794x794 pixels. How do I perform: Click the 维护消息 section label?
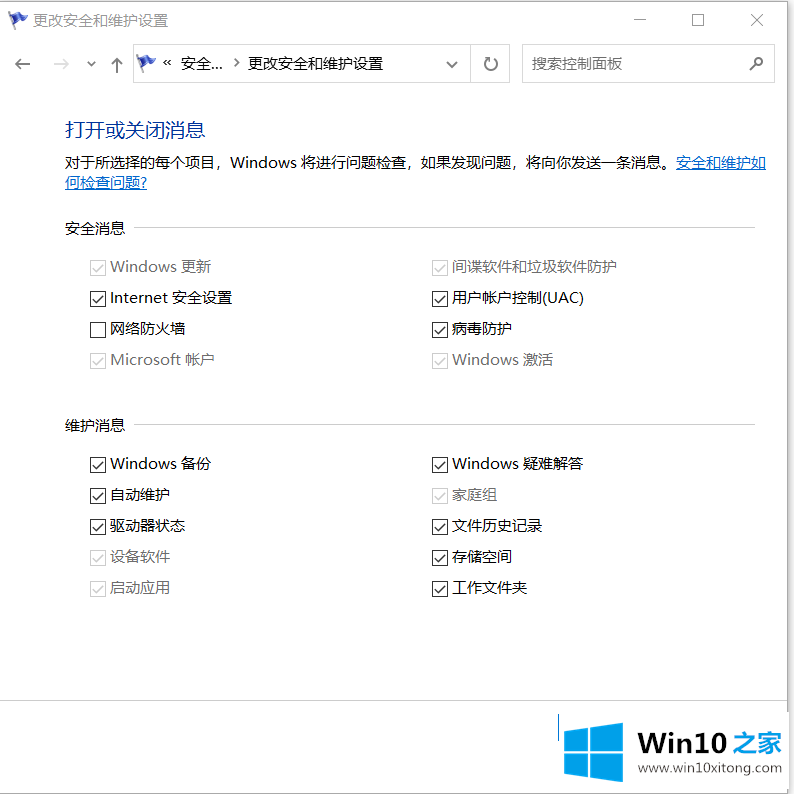click(95, 425)
